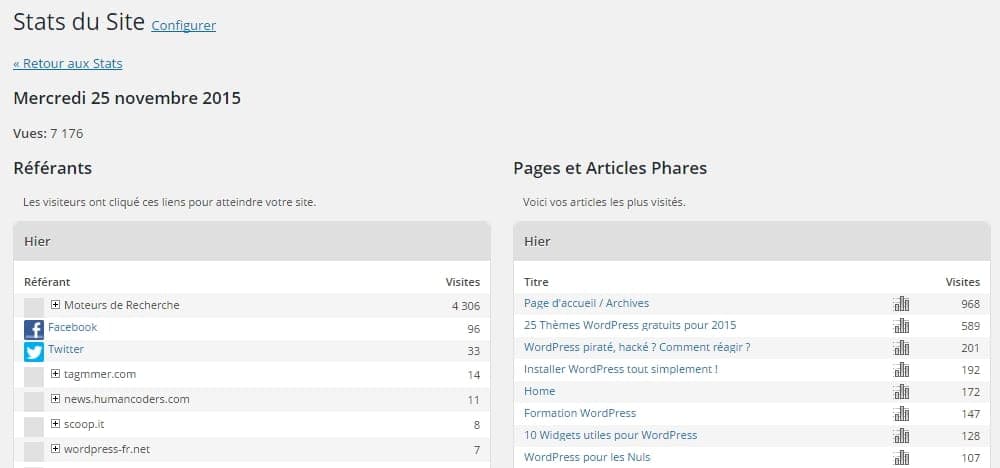Open Formation WordPress link
The height and width of the screenshot is (468, 1000).
click(x=580, y=413)
